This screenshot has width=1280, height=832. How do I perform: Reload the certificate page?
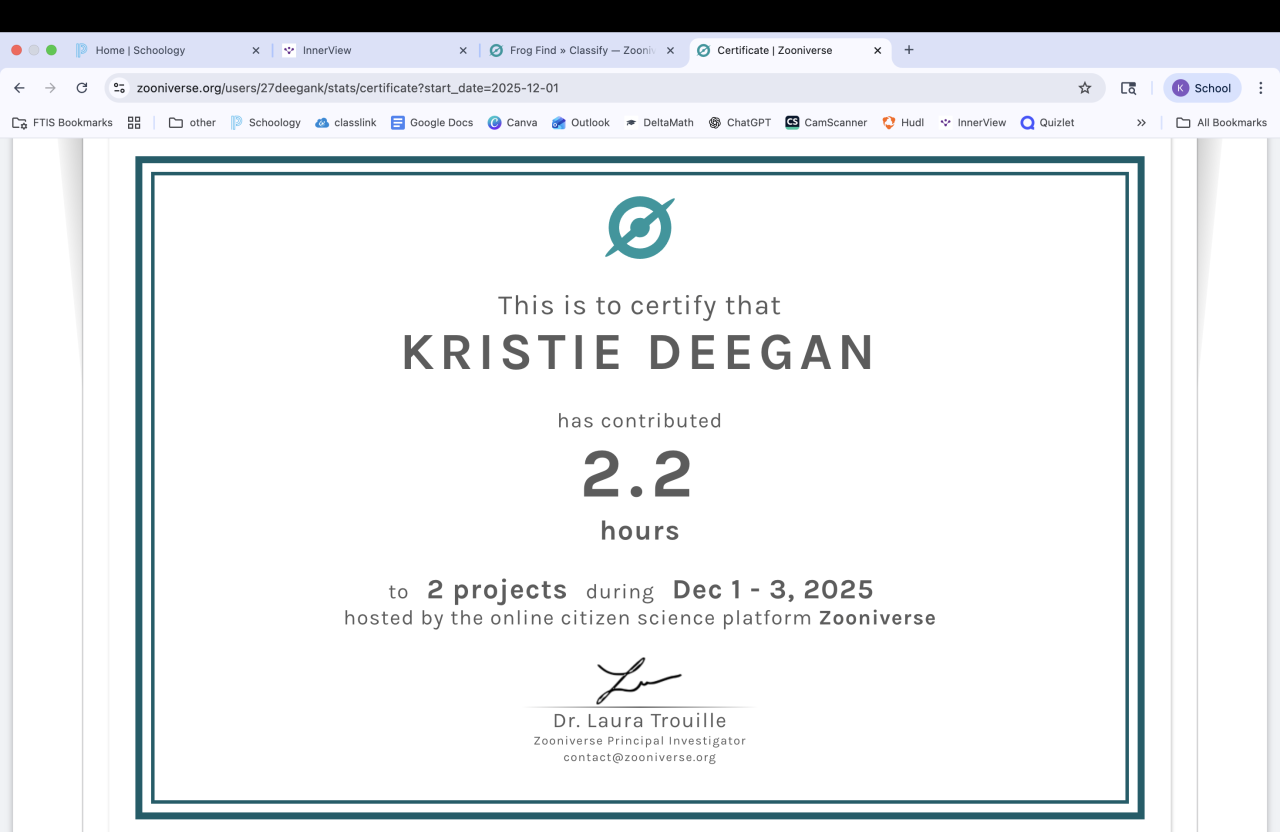(82, 88)
